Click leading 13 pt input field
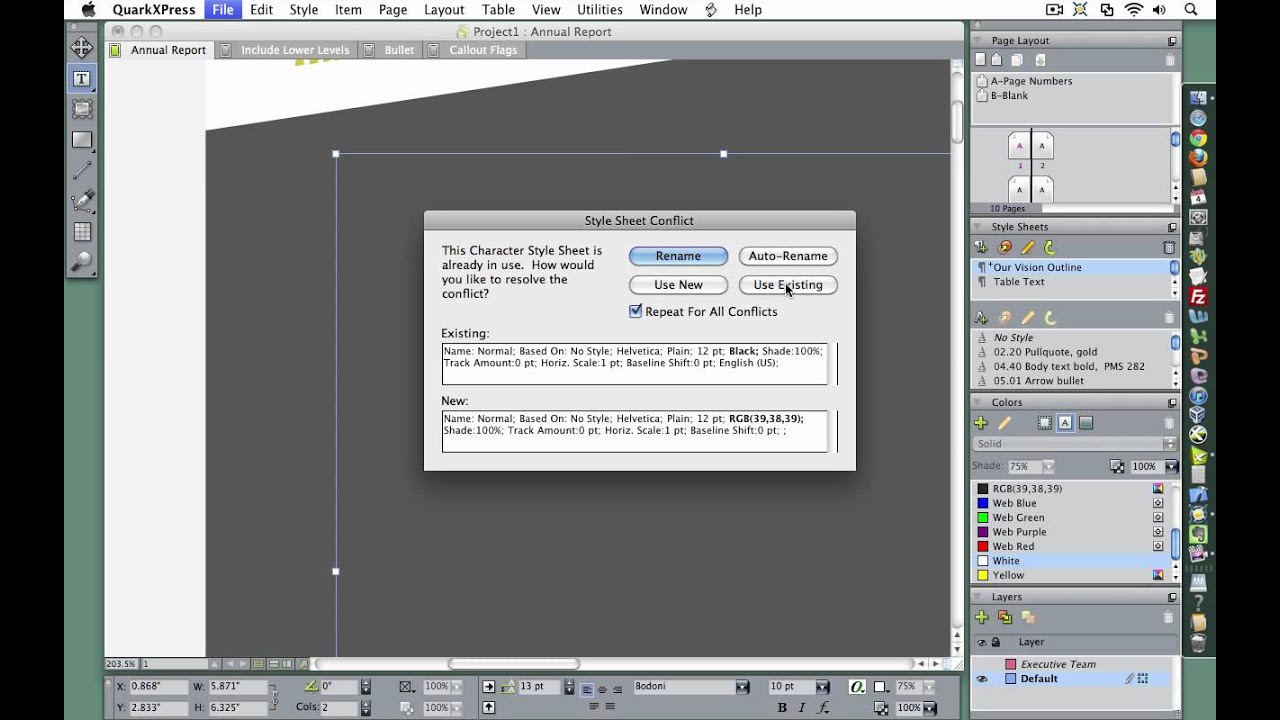Image resolution: width=1280 pixels, height=720 pixels. pyautogui.click(x=539, y=686)
